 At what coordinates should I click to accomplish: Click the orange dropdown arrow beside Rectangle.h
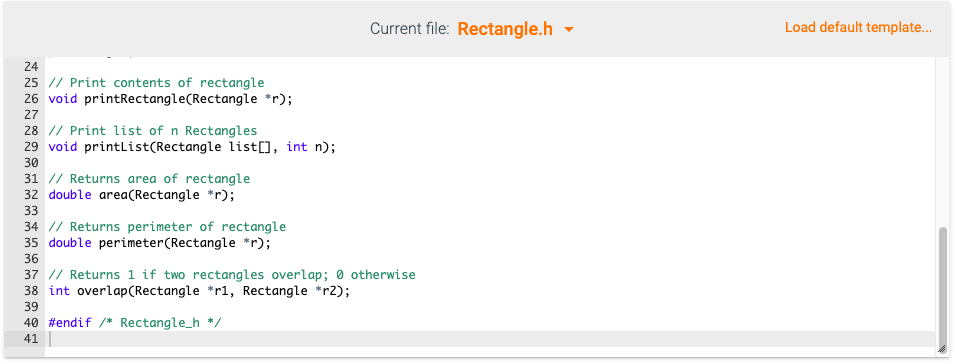tap(569, 30)
